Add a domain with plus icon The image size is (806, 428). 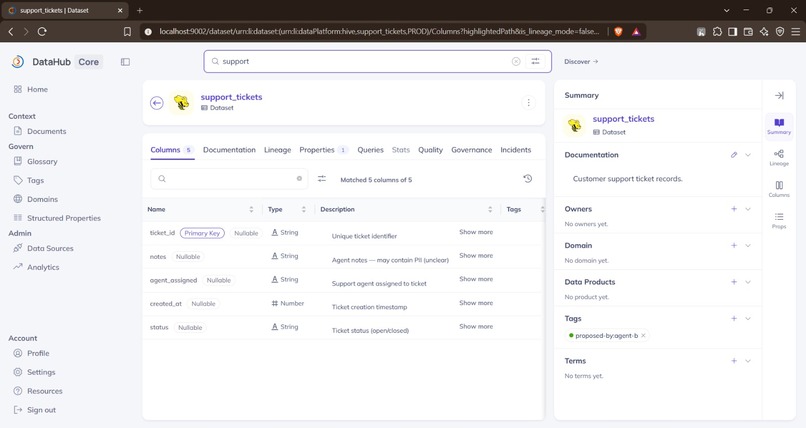[x=734, y=246]
